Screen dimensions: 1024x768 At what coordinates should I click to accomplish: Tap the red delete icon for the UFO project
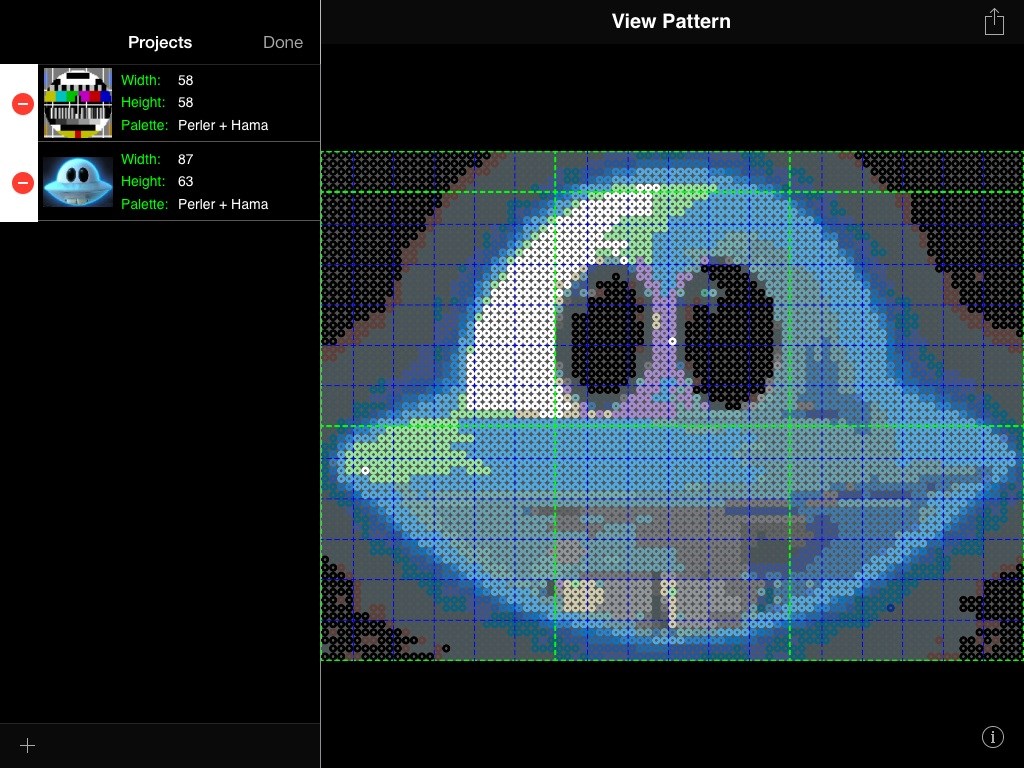click(x=22, y=183)
